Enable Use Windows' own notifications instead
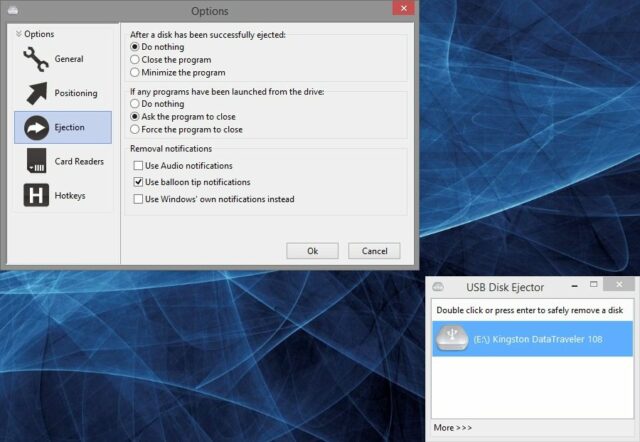Screen dimensions: 640x442 139,199
